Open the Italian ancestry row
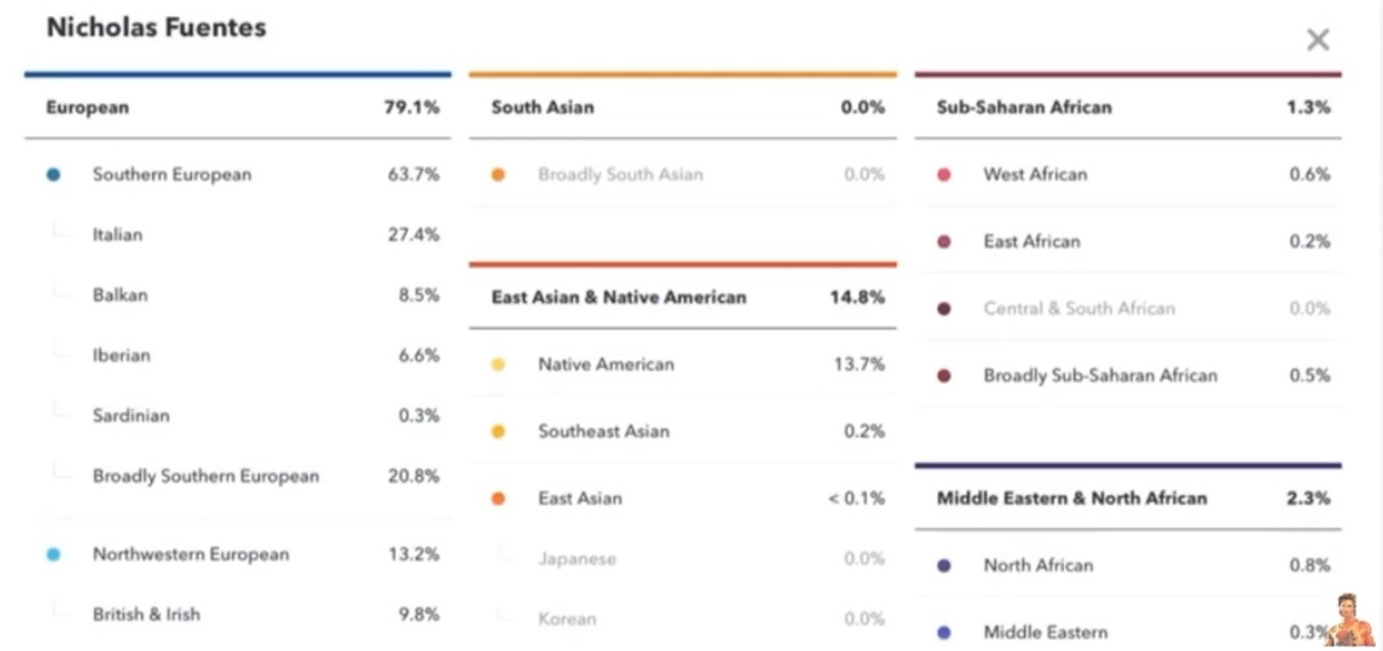This screenshot has width=1383, height=651. pos(238,235)
